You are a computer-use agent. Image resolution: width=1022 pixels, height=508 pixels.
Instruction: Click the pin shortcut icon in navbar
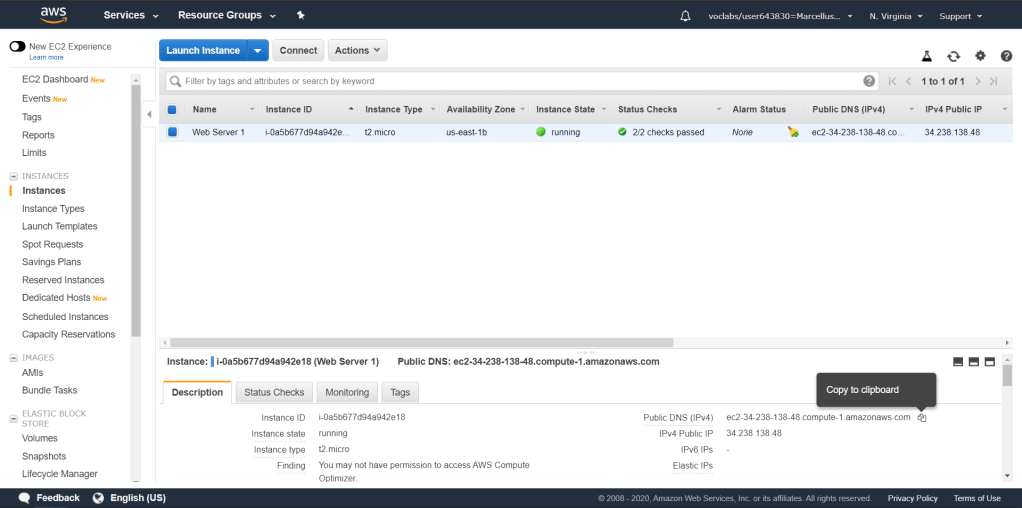pos(301,16)
